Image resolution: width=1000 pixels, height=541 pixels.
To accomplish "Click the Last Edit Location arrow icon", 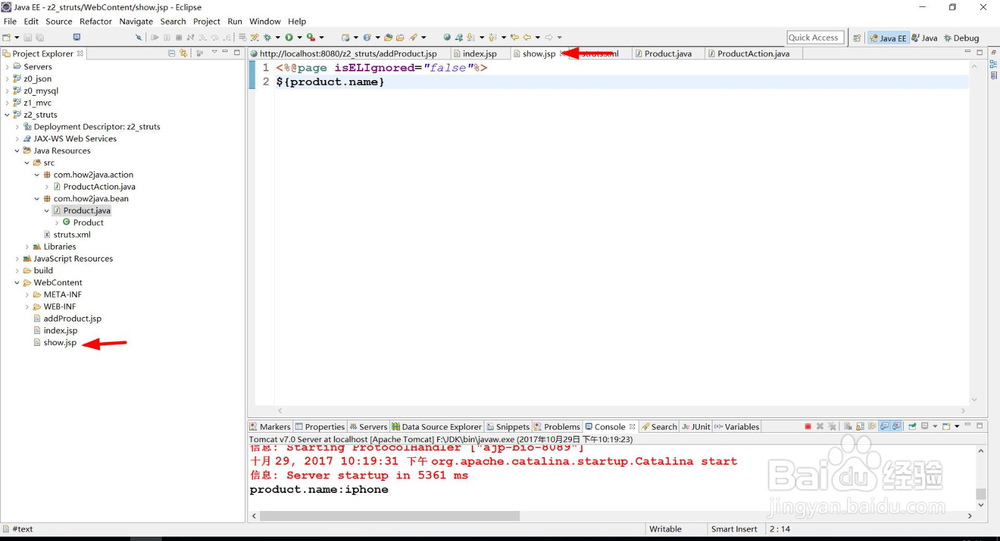I will (x=514, y=37).
